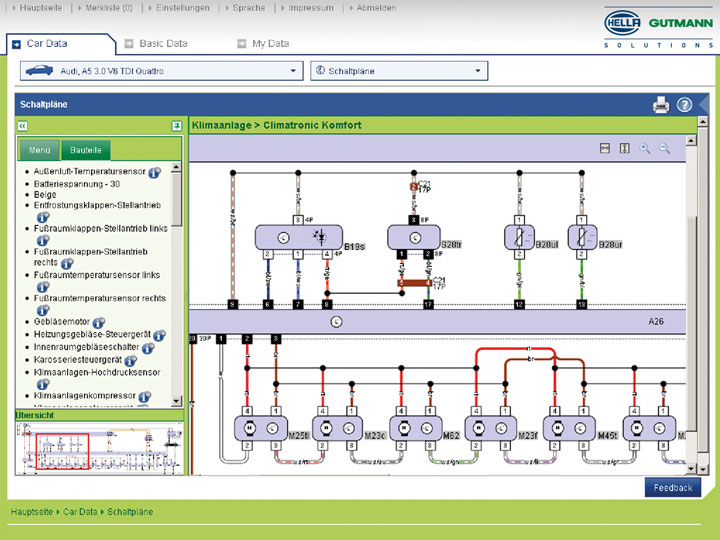Collapse the left sidebar panel
The height and width of the screenshot is (540, 720).
click(x=22, y=126)
